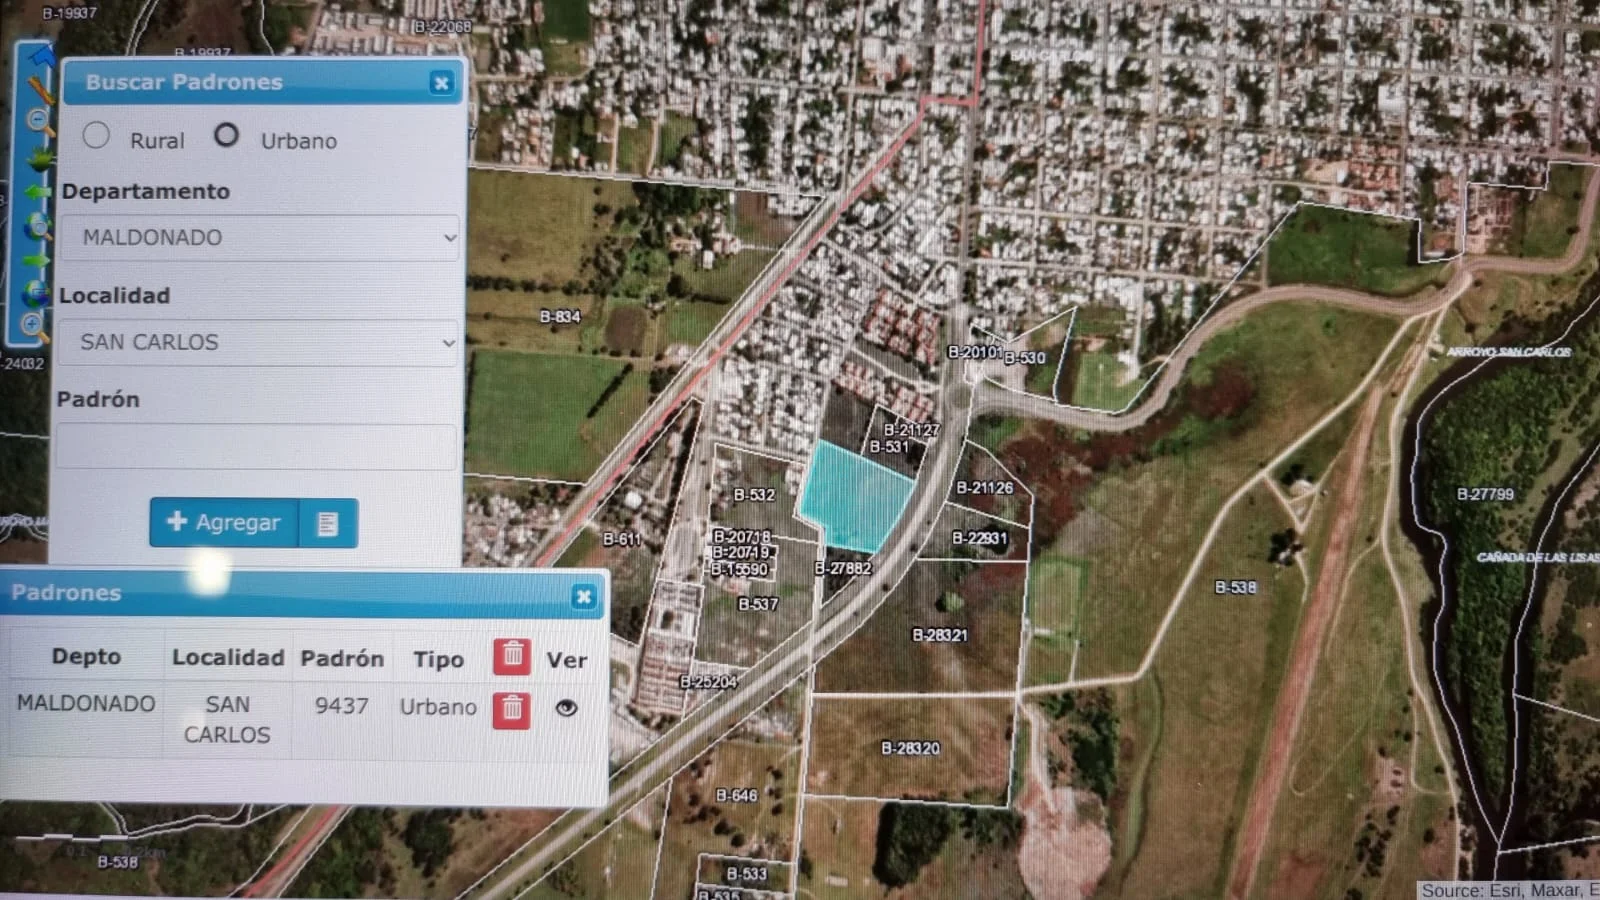The height and width of the screenshot is (900, 1600).
Task: Click the trash icon in table header
Action: tap(511, 656)
